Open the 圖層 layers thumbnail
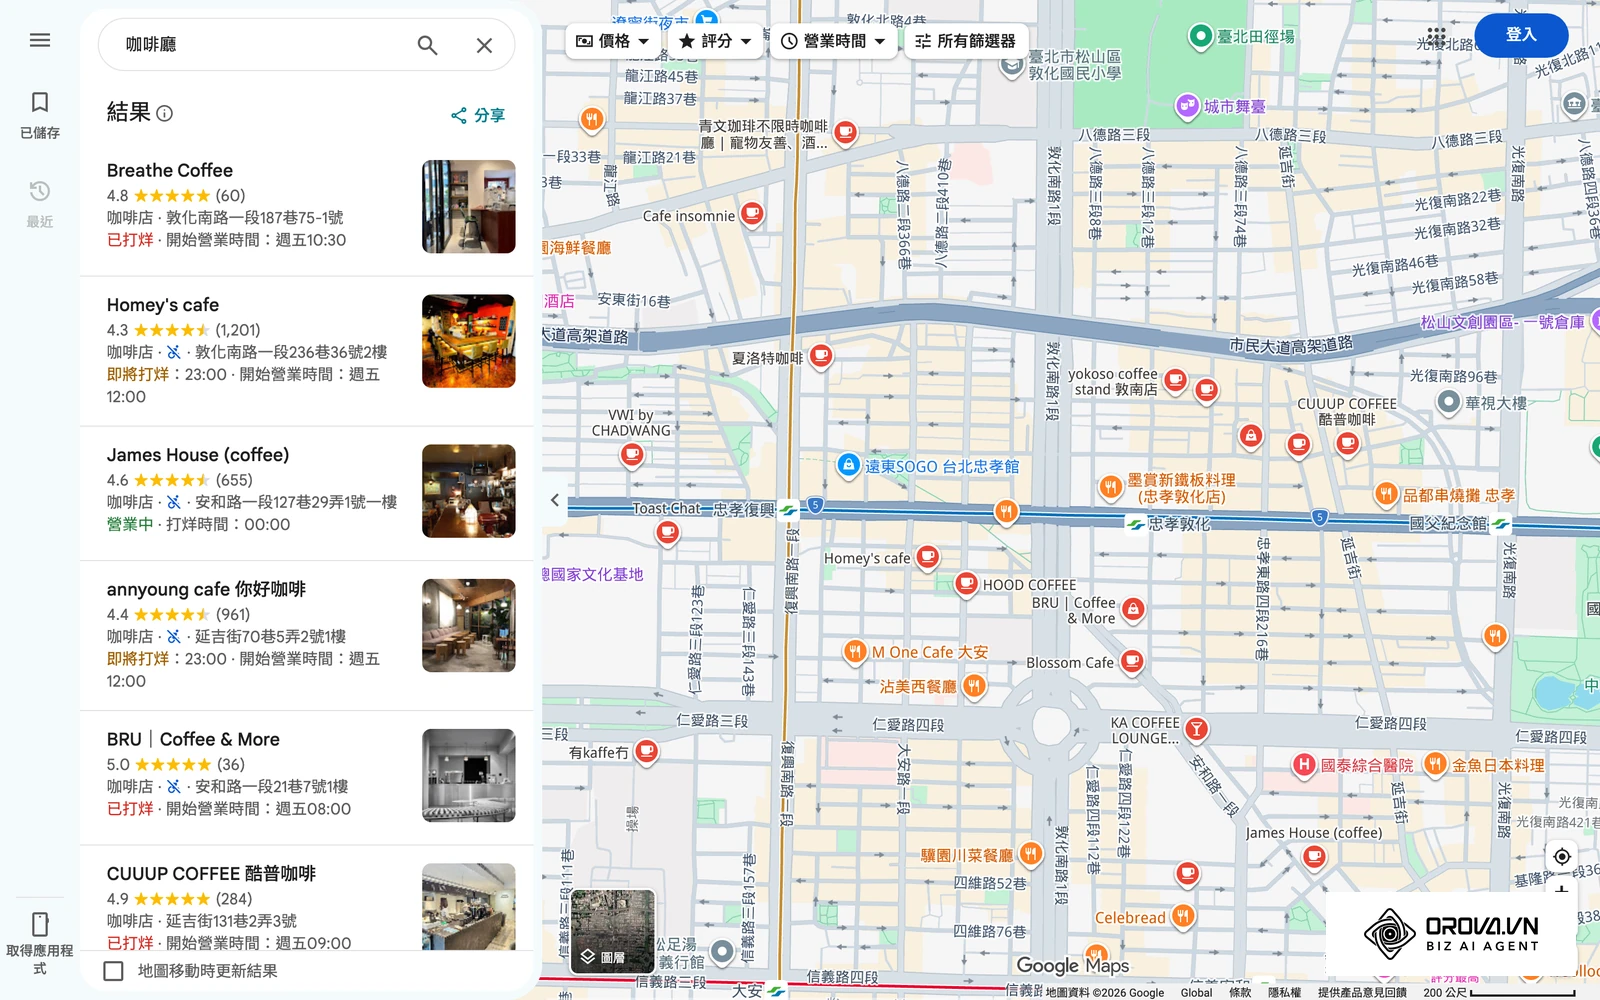The image size is (1600, 1000). 613,932
